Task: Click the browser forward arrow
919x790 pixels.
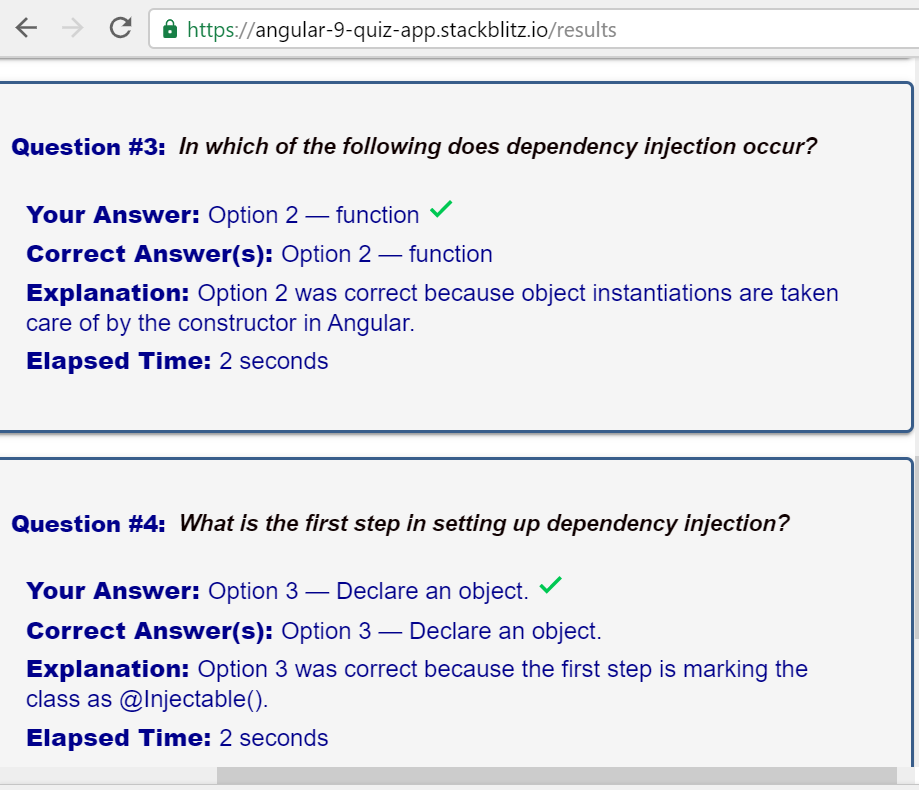Action: click(73, 29)
